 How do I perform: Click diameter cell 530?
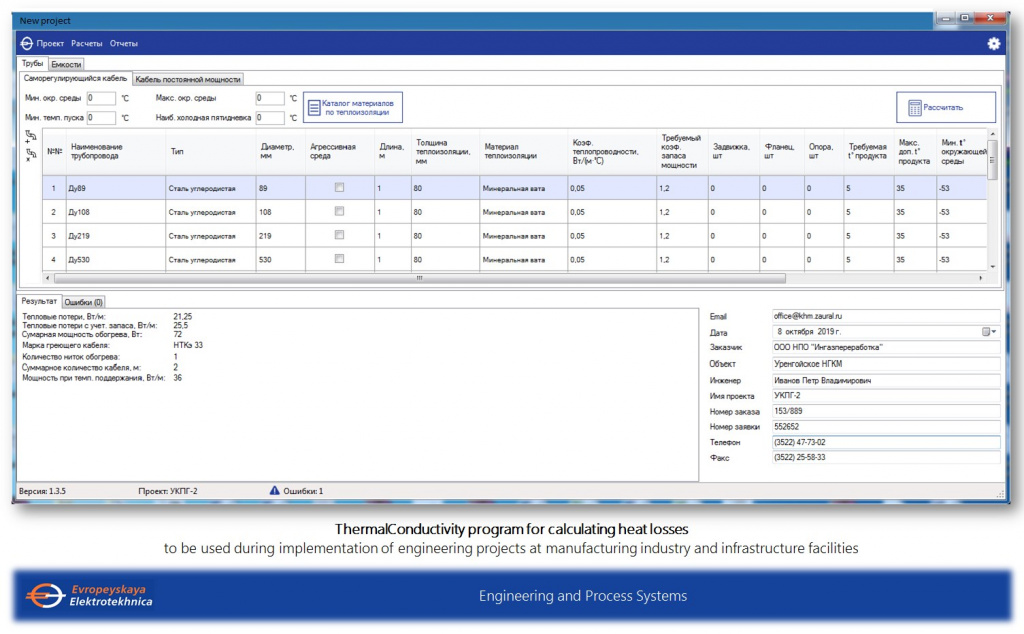click(281, 259)
